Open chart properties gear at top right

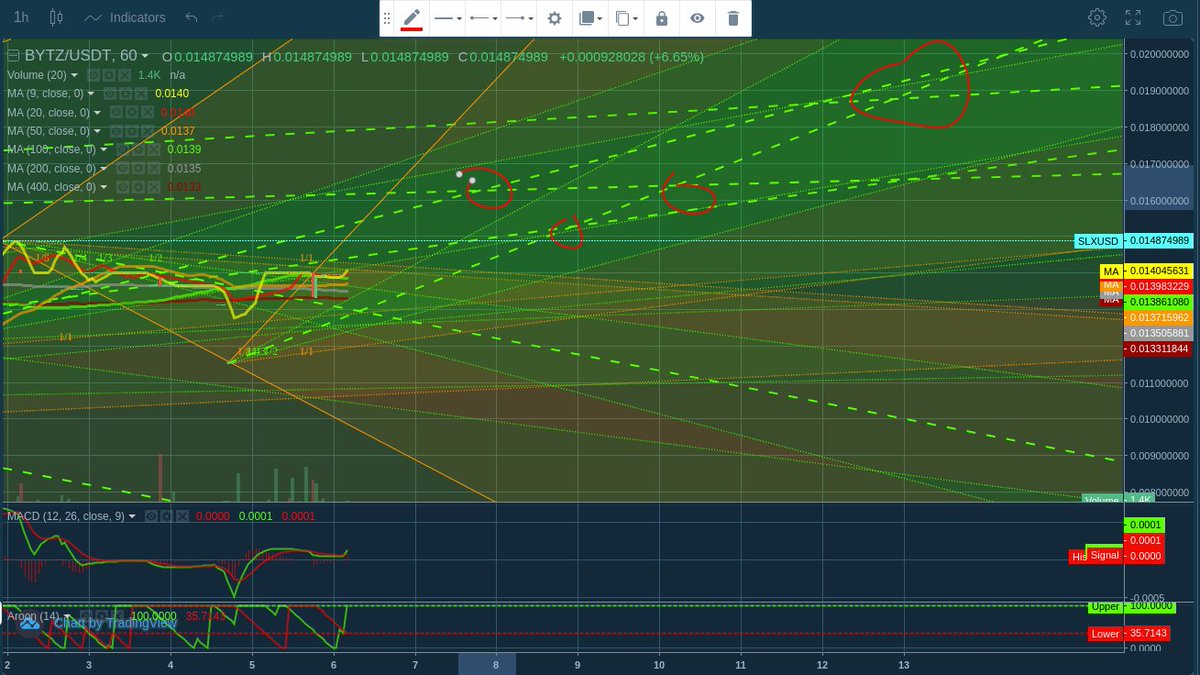point(1097,18)
